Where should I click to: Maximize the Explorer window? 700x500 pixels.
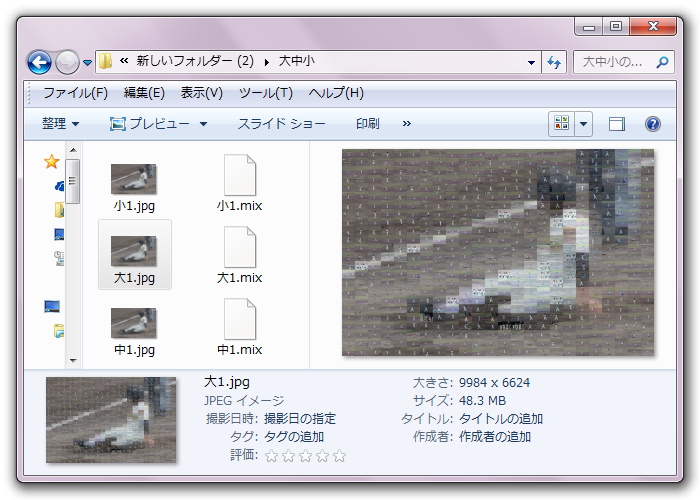tap(616, 27)
